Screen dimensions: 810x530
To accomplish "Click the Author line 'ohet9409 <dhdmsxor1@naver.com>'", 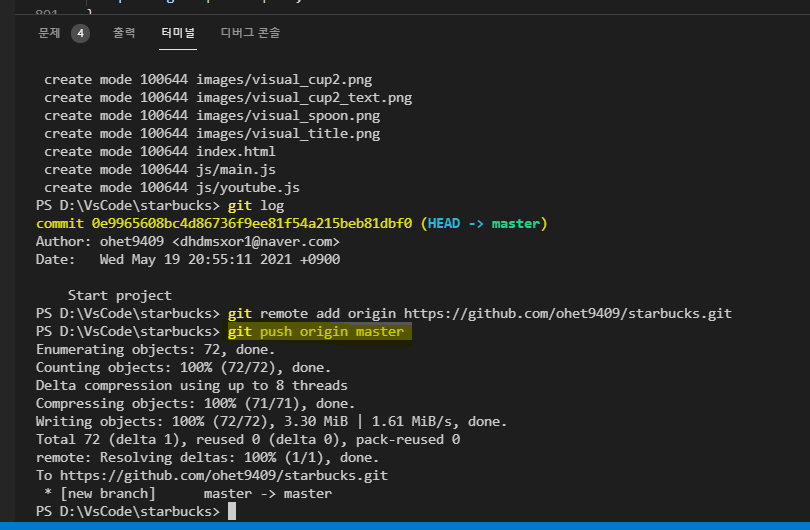I will pyautogui.click(x=188, y=242).
